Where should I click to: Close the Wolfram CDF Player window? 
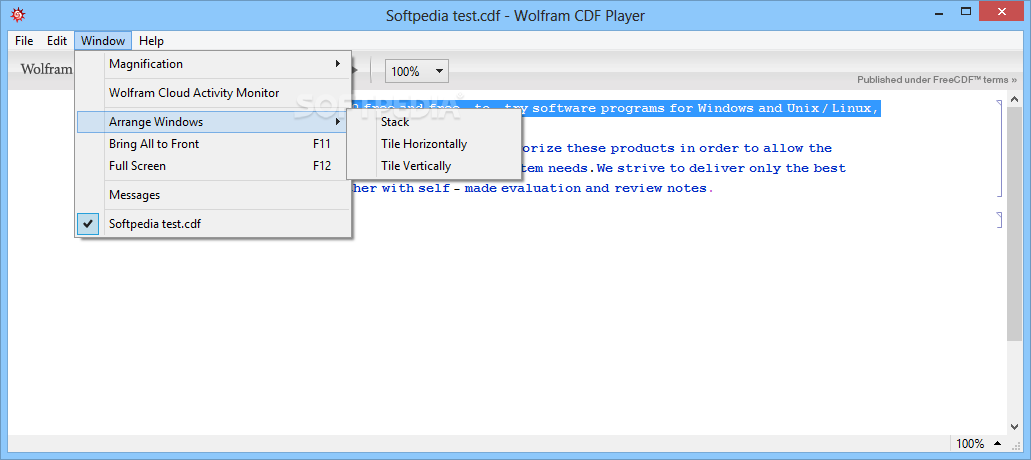[1002, 11]
